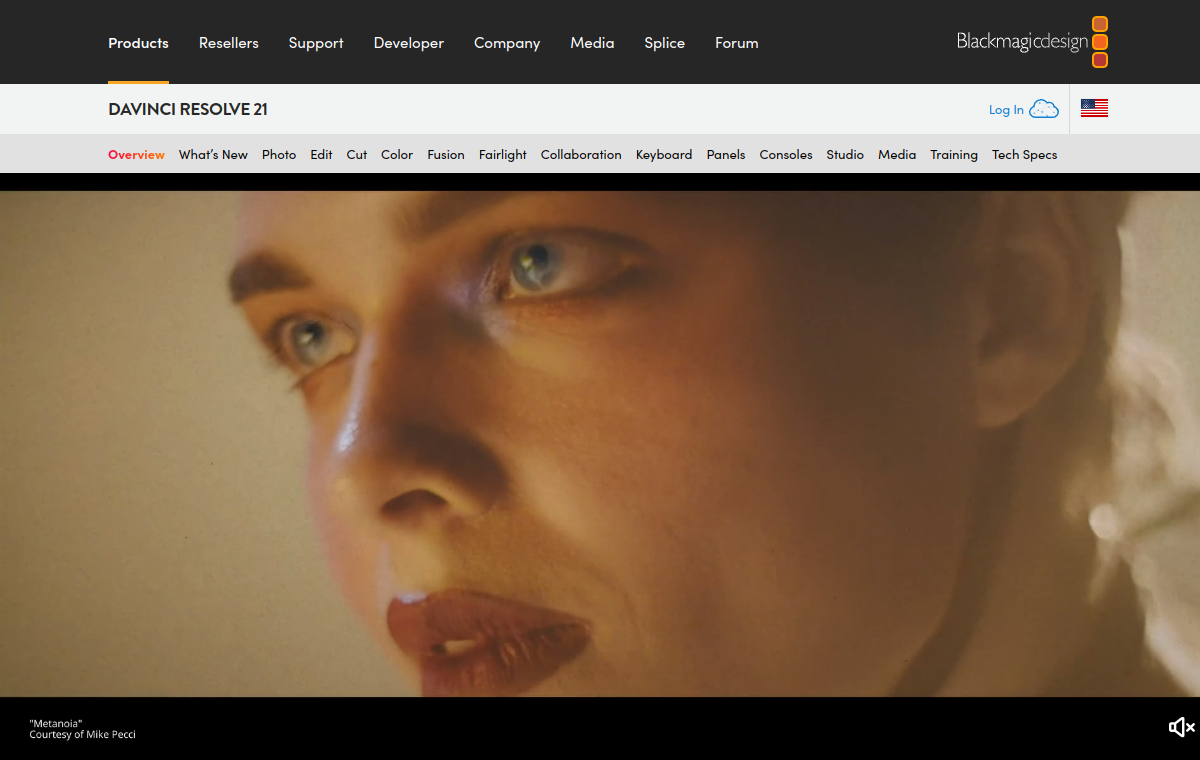Switch to the Consoles tab

[786, 154]
